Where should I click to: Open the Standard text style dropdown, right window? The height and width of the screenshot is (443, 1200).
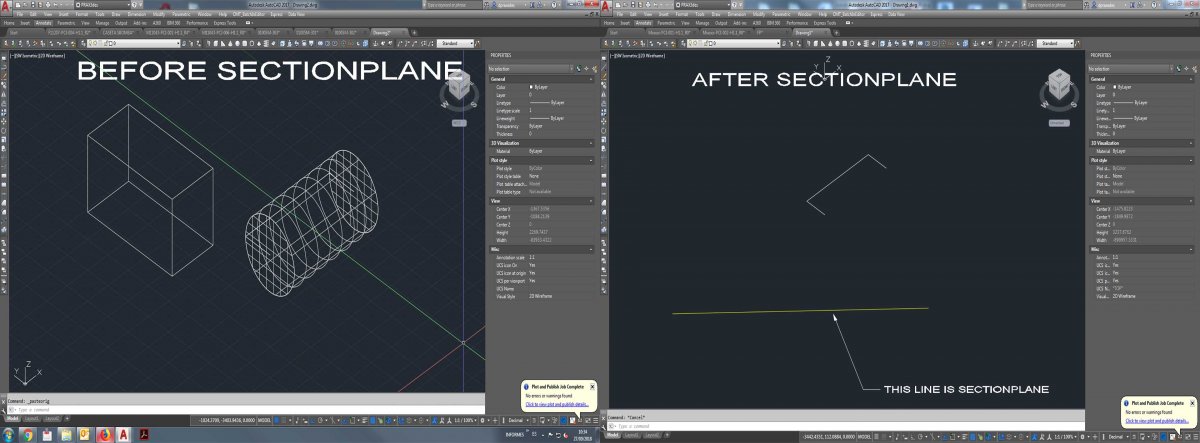[1055, 43]
